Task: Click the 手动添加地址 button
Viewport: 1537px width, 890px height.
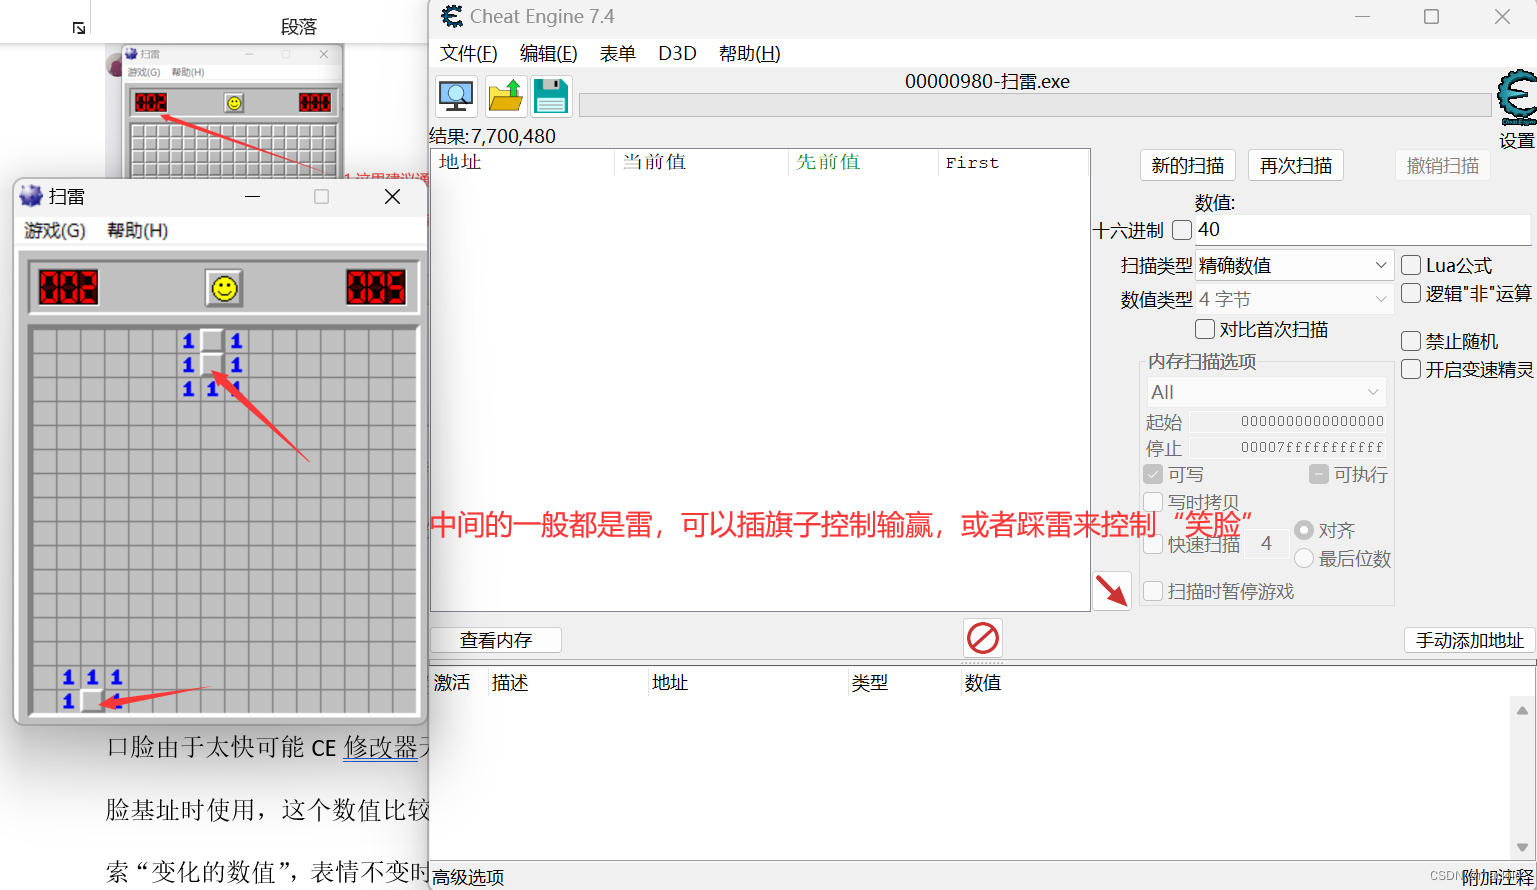Action: click(x=1470, y=640)
